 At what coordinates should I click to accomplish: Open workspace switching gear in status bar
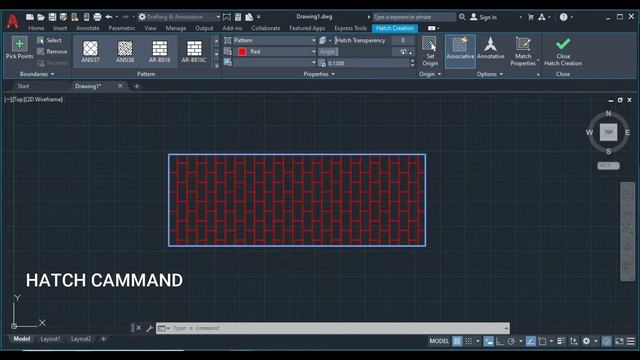[x=586, y=341]
